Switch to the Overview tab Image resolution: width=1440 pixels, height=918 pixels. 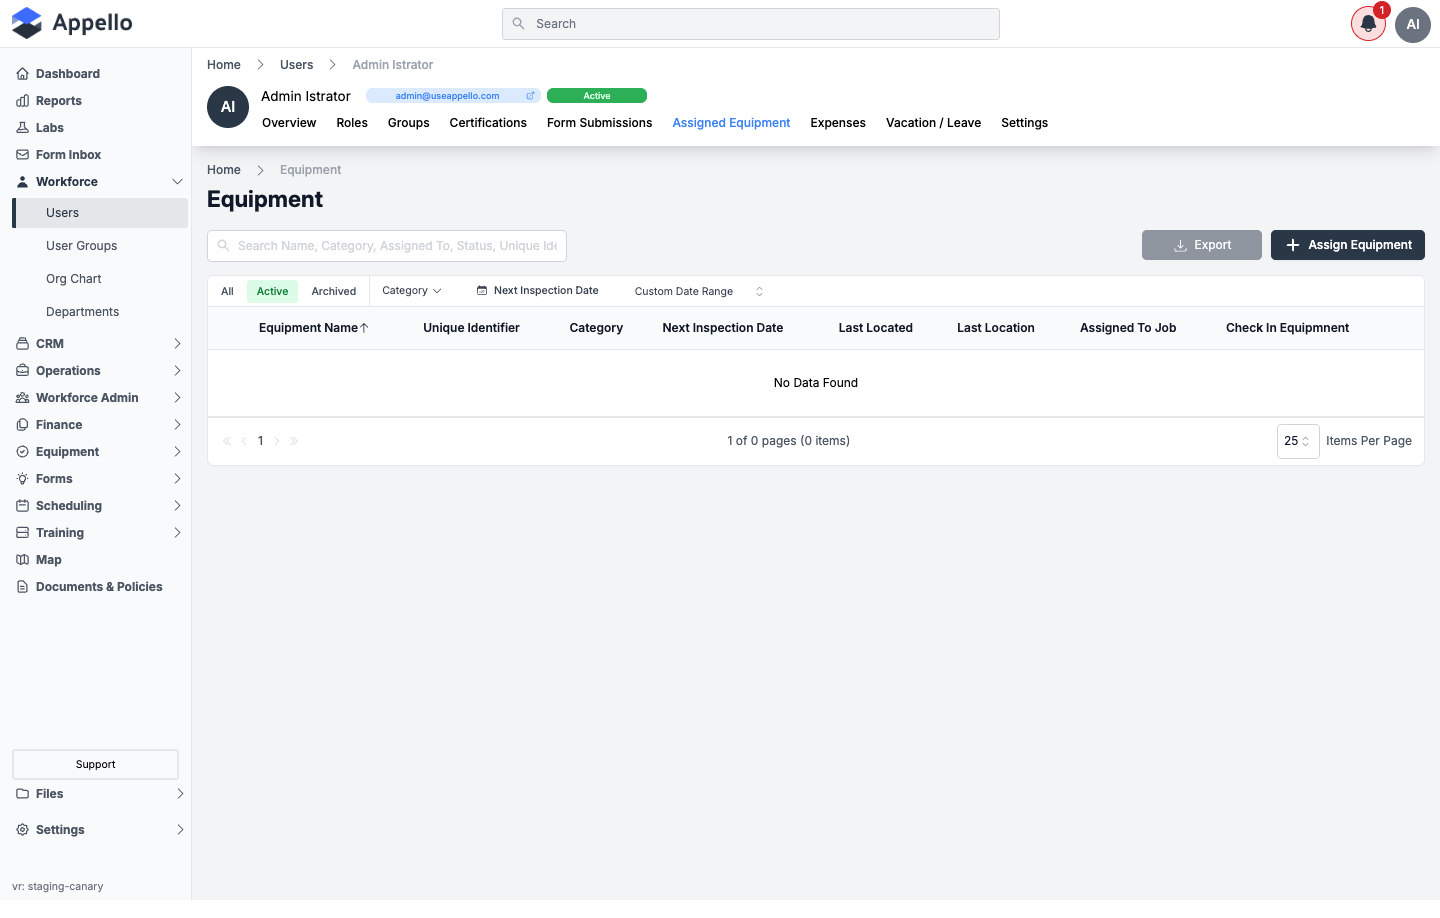tap(289, 123)
